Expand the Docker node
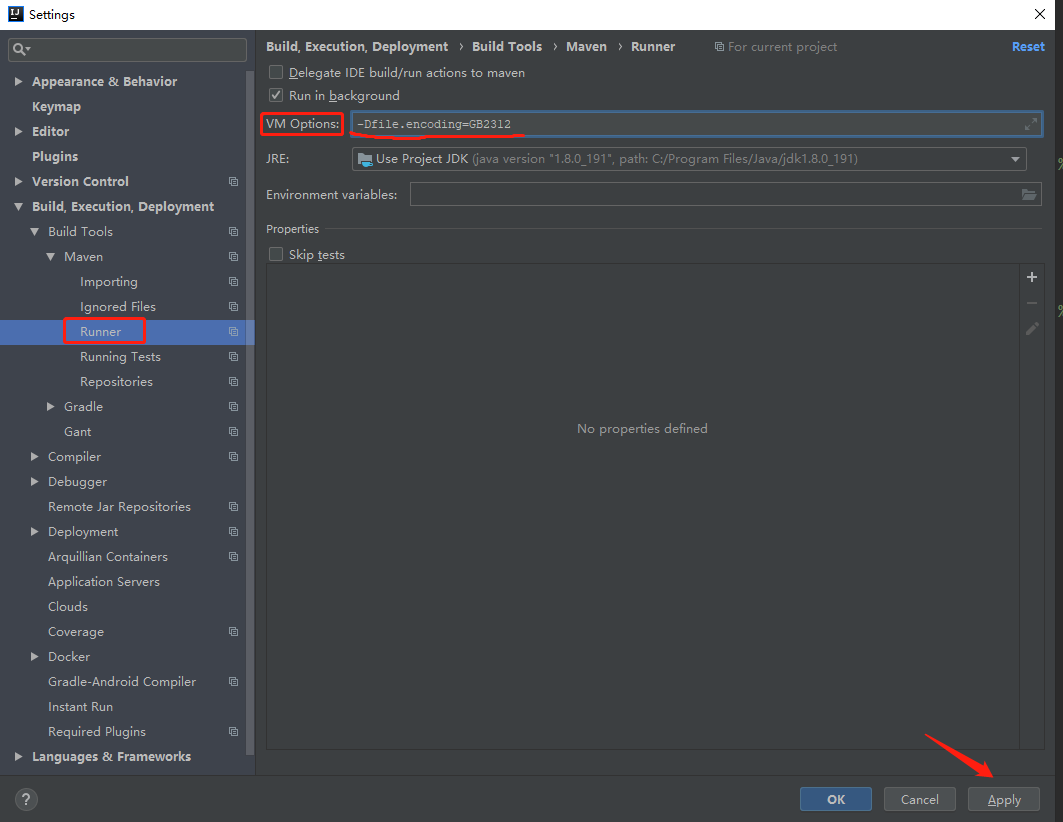Screen dimensions: 1063x822 (35, 657)
